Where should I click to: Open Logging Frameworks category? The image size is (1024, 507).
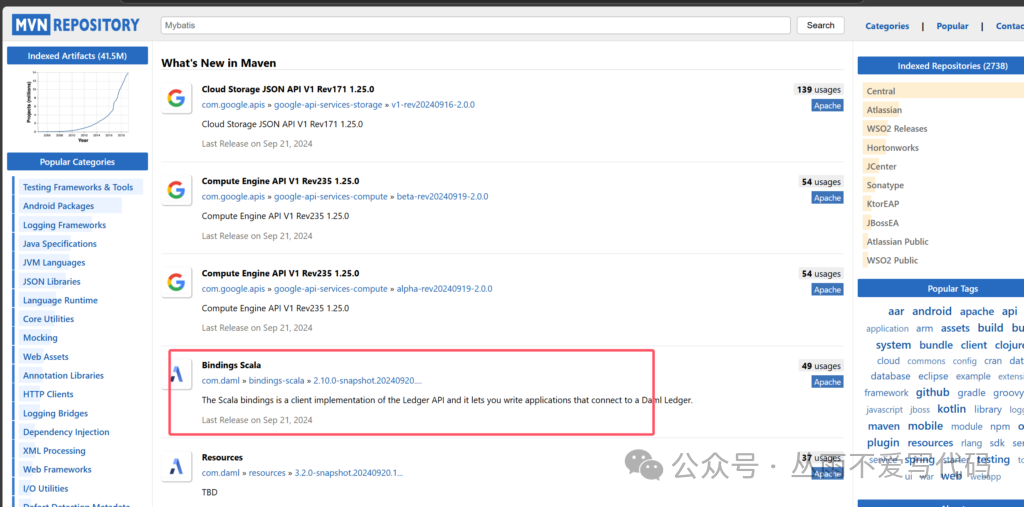tap(64, 225)
